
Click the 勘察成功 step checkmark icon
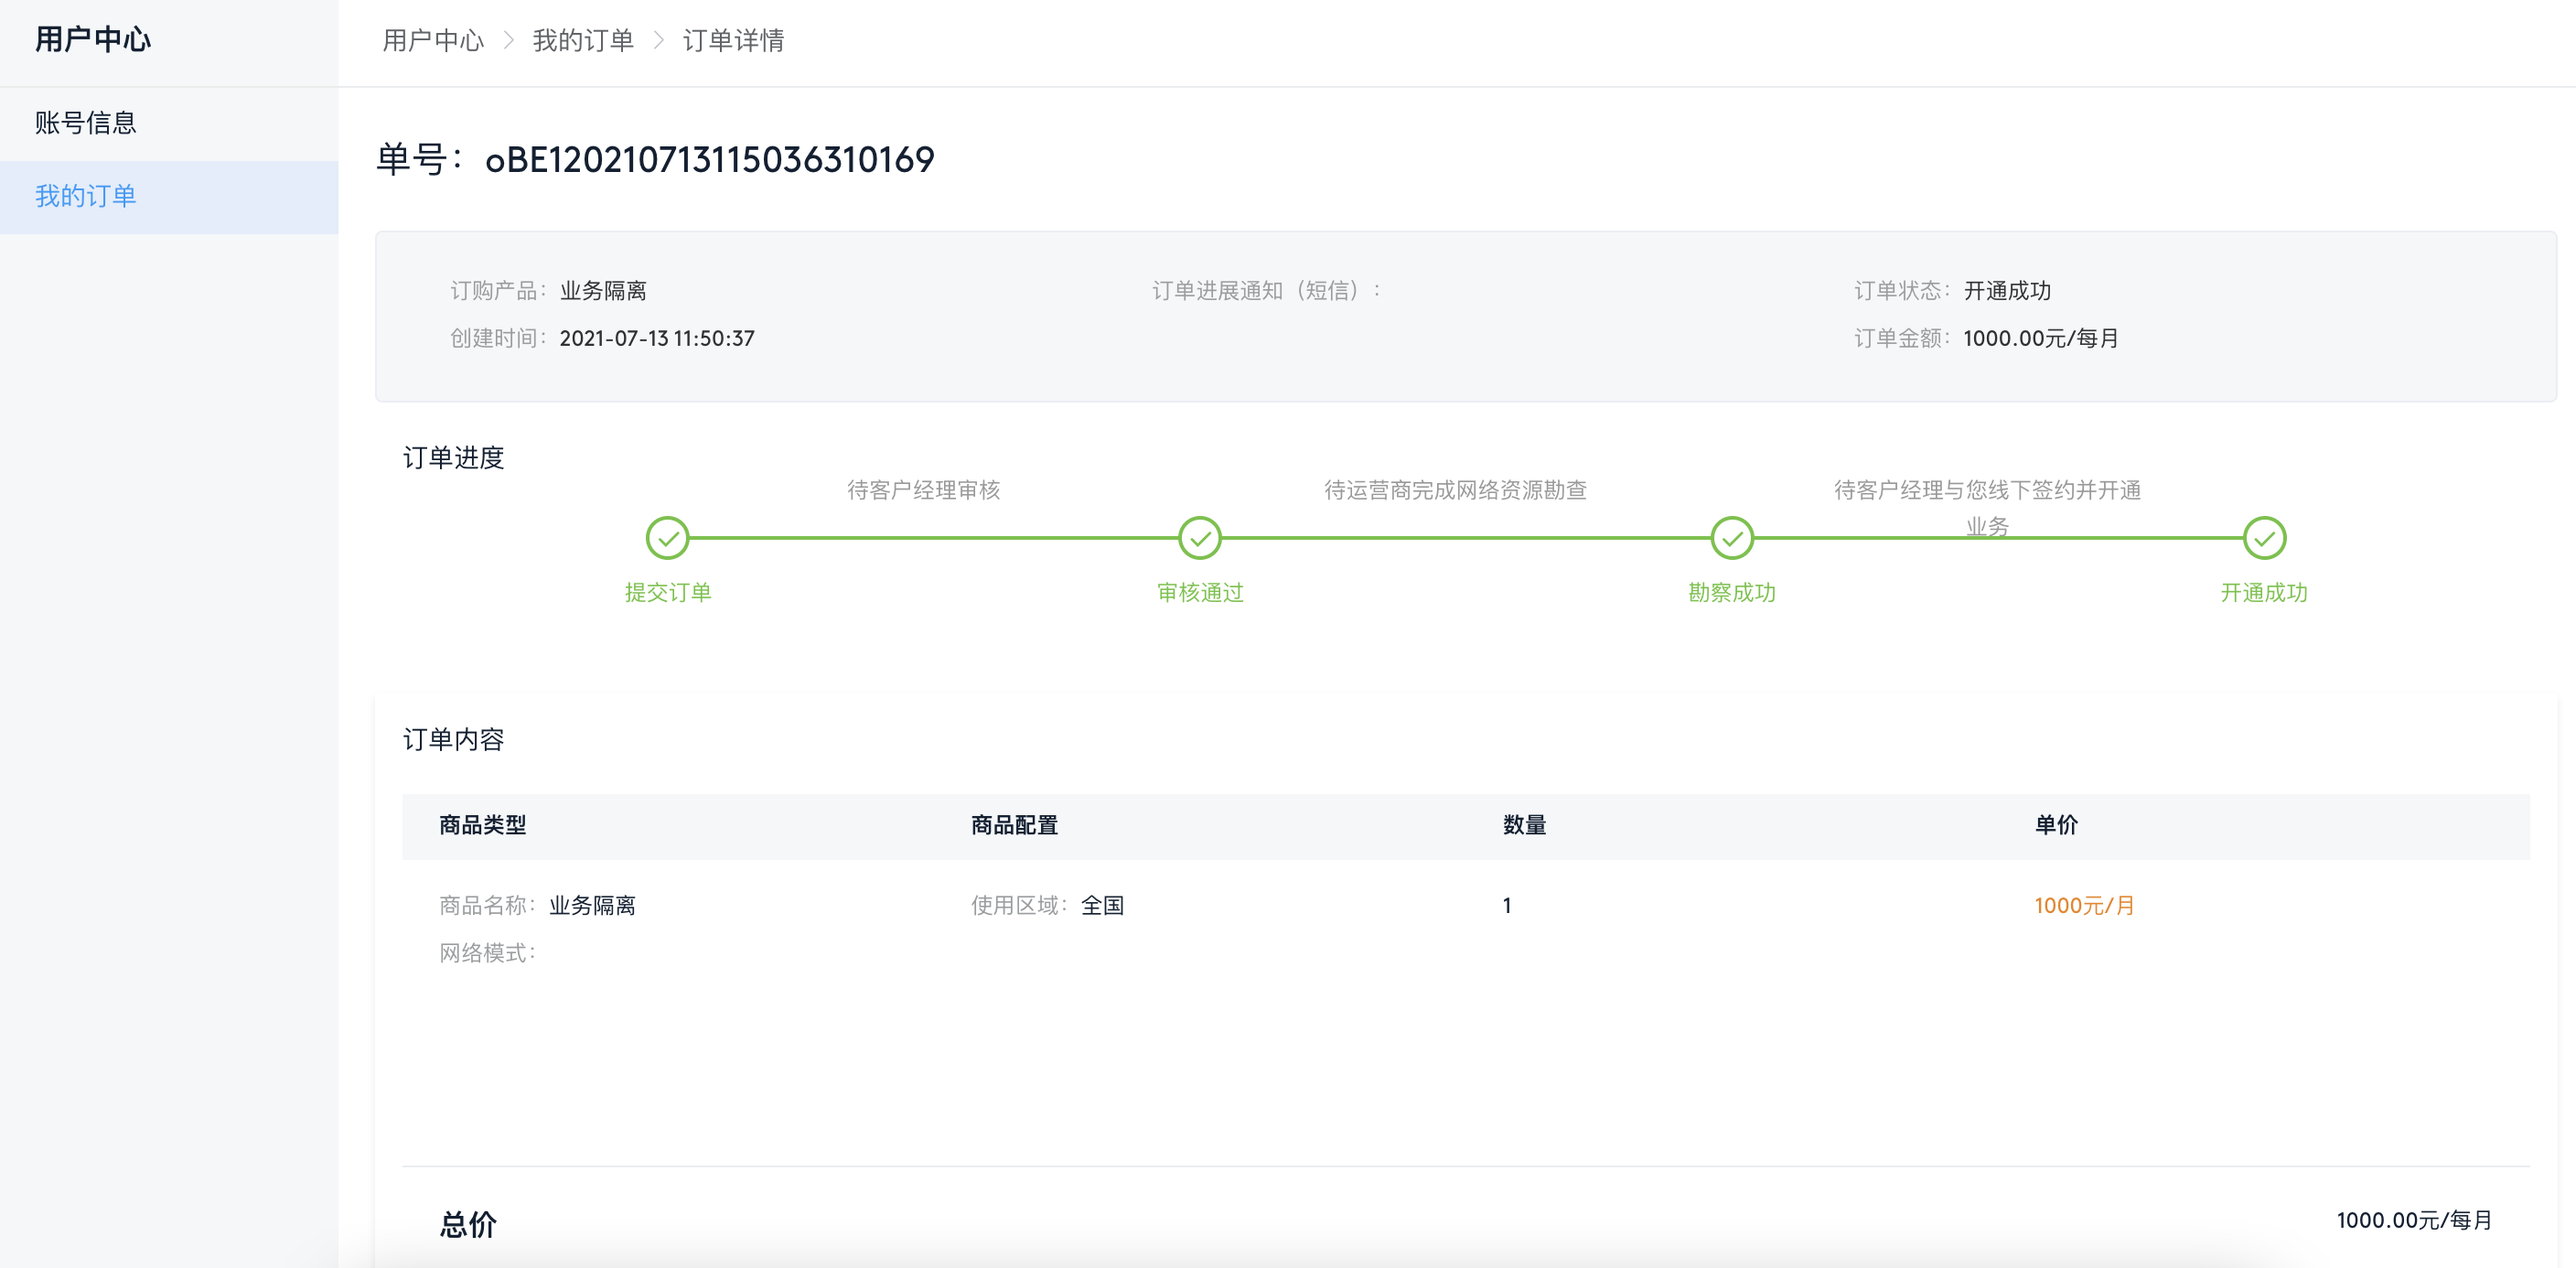tap(1731, 538)
